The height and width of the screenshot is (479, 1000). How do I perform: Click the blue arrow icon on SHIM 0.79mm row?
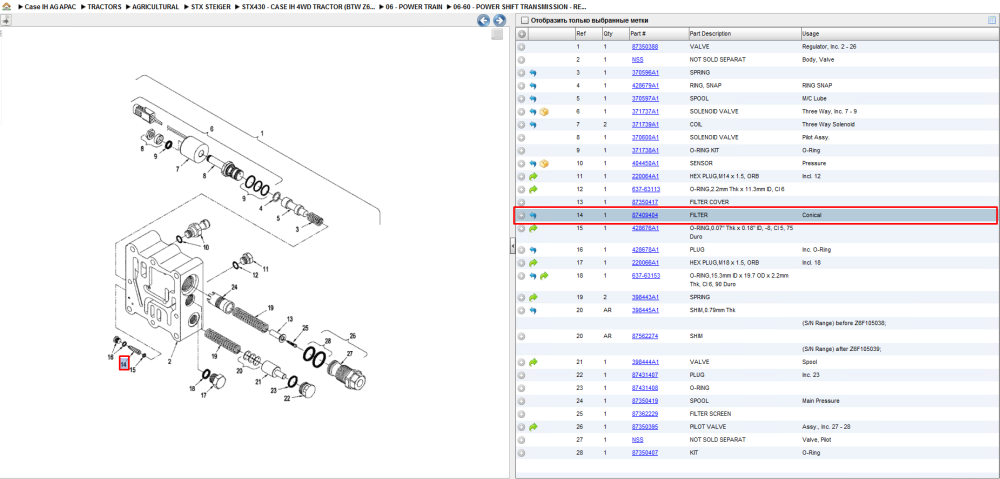point(533,310)
